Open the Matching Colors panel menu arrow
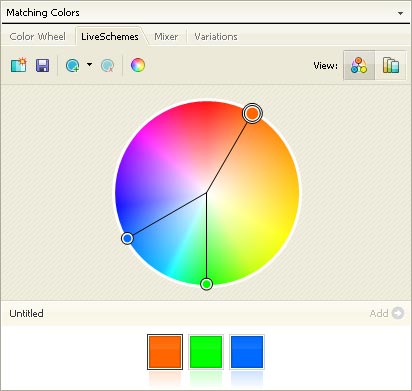This screenshot has width=412, height=391. tap(400, 13)
